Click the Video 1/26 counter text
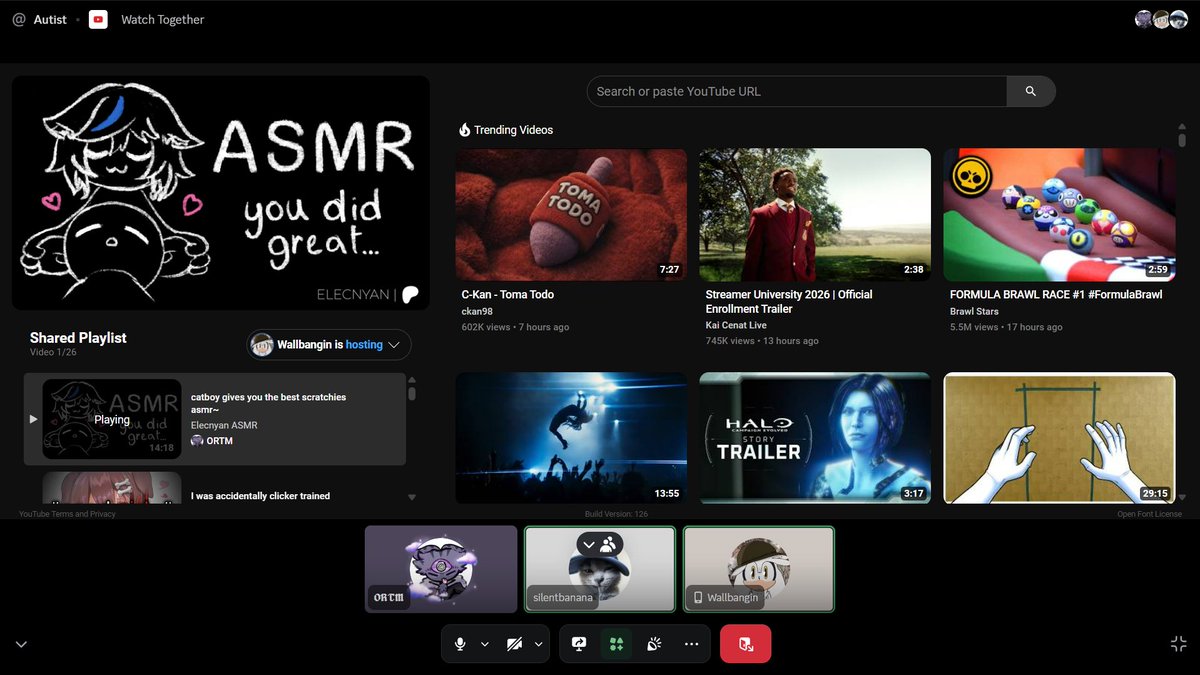This screenshot has height=675, width=1200. (x=53, y=353)
